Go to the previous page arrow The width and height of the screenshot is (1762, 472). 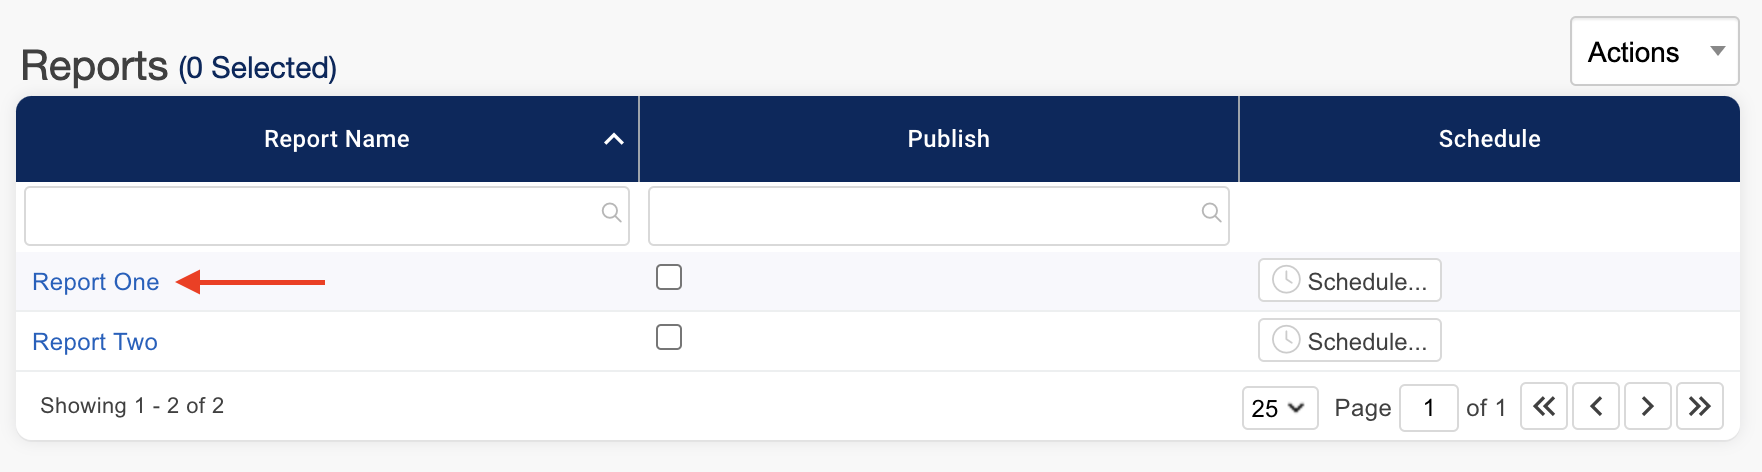pyautogui.click(x=1596, y=406)
